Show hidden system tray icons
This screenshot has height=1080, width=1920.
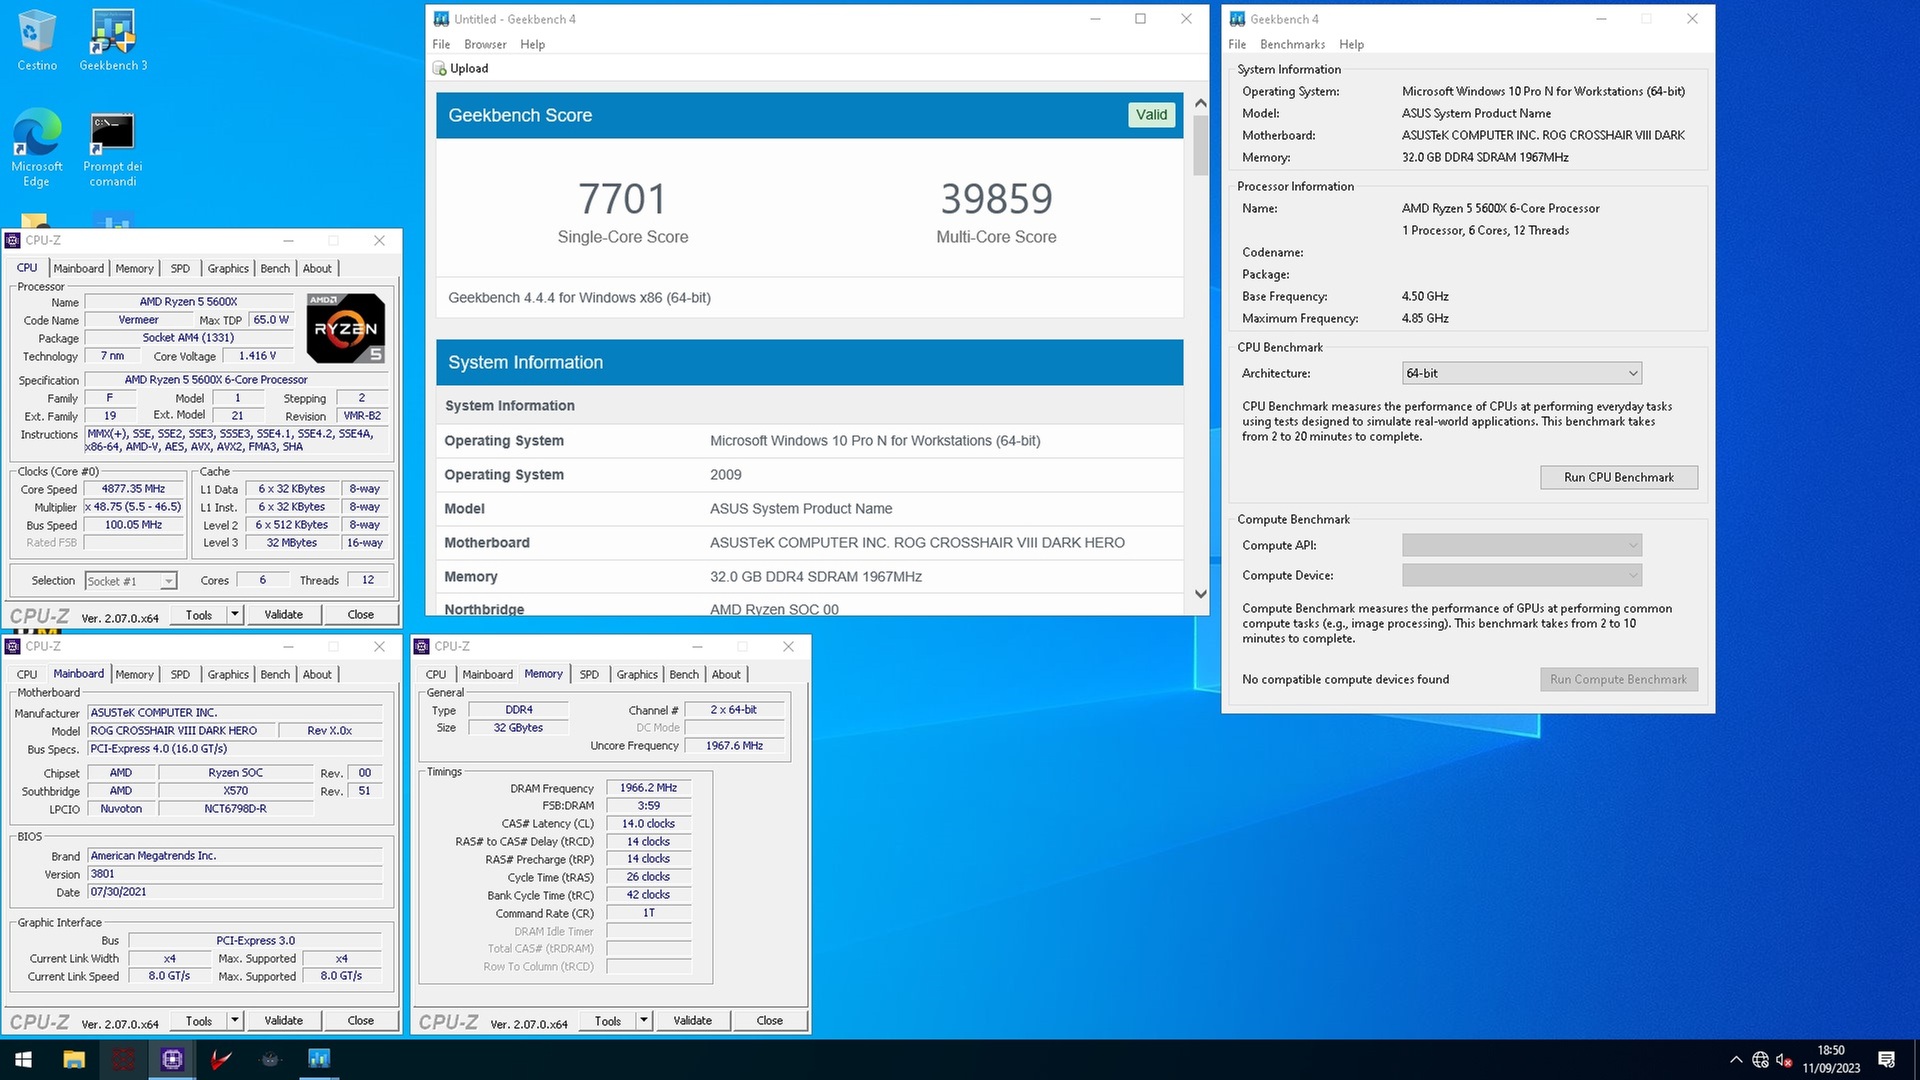(x=1736, y=1060)
